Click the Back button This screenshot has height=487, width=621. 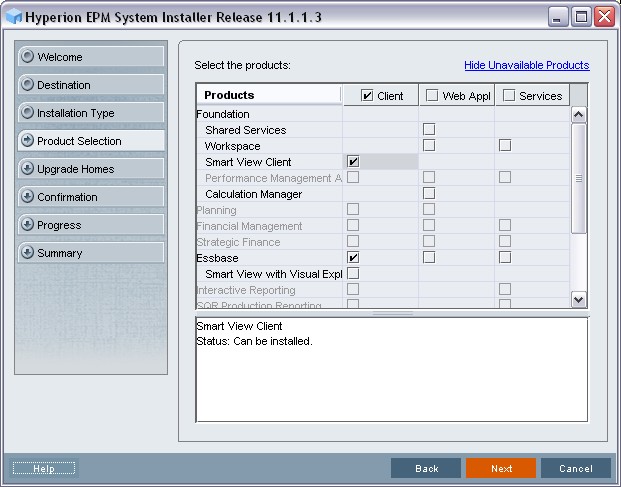426,468
